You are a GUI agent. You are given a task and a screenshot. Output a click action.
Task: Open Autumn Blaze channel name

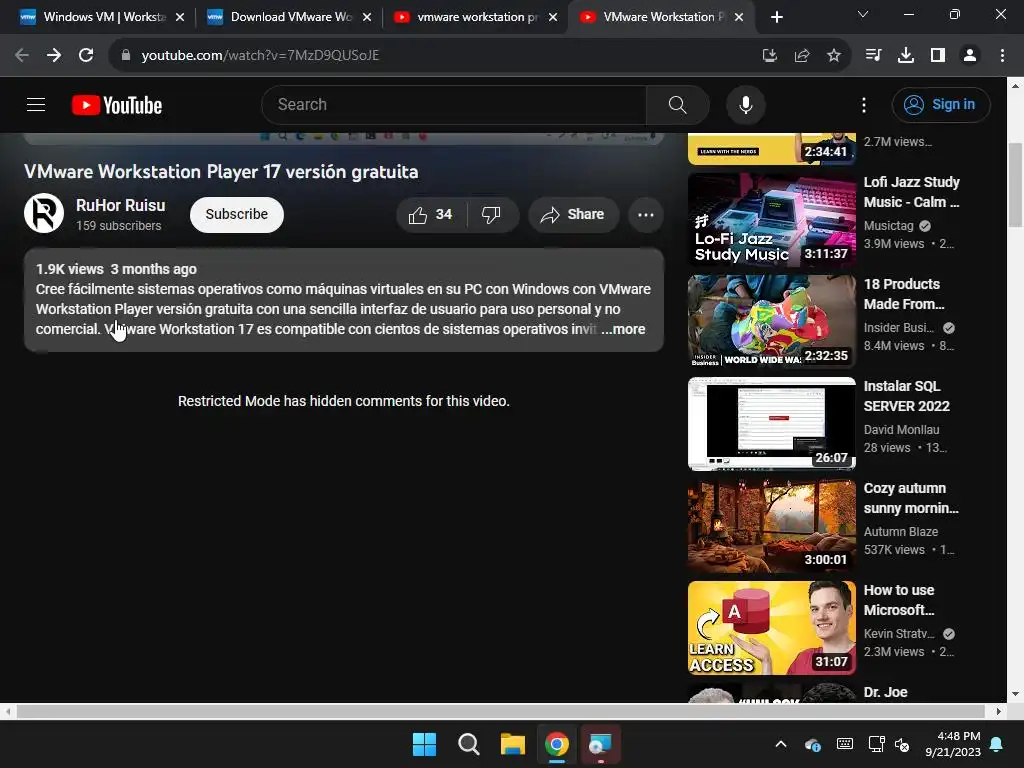pos(901,532)
